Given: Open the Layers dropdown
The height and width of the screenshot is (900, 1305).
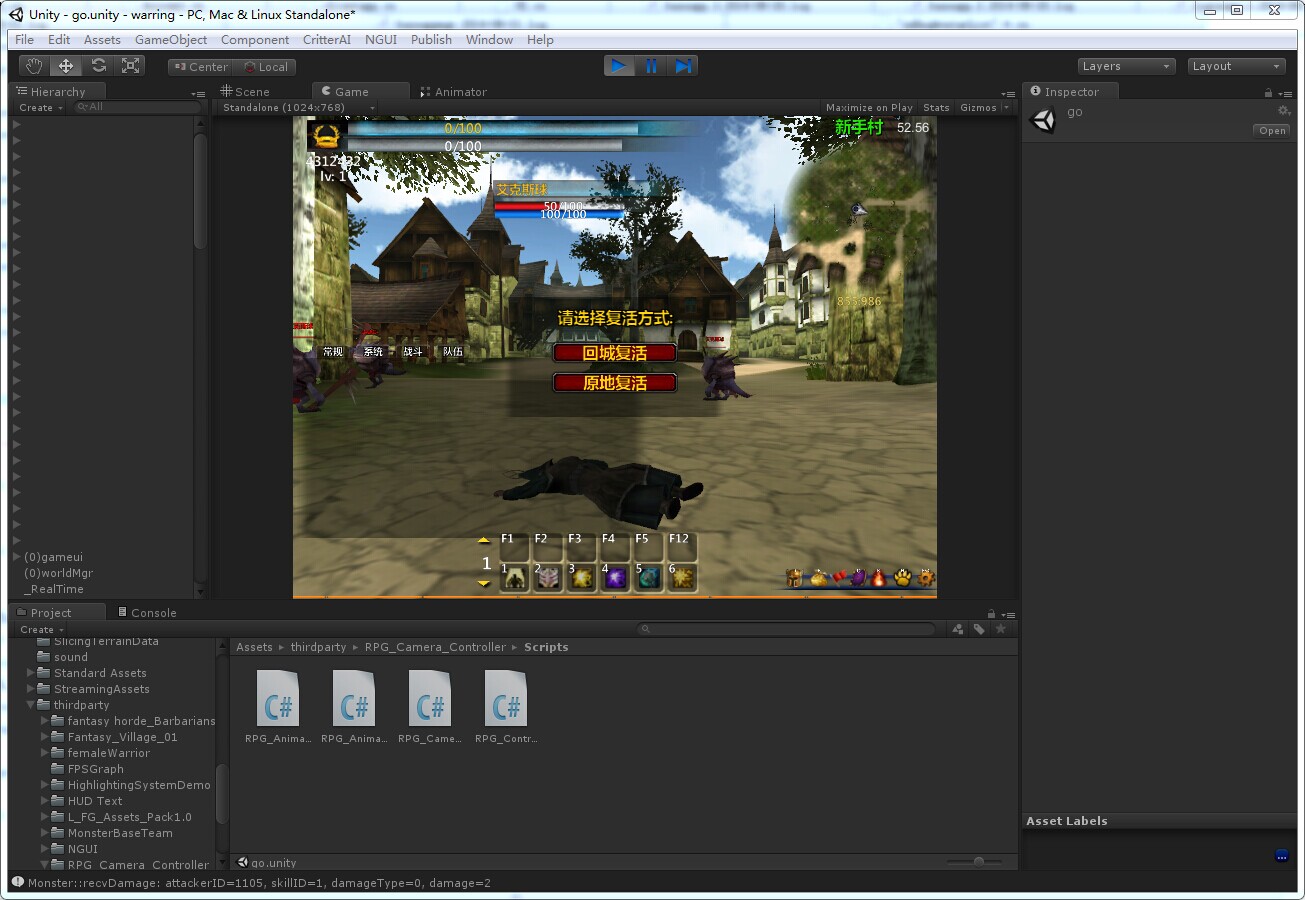Looking at the screenshot, I should click(x=1126, y=66).
